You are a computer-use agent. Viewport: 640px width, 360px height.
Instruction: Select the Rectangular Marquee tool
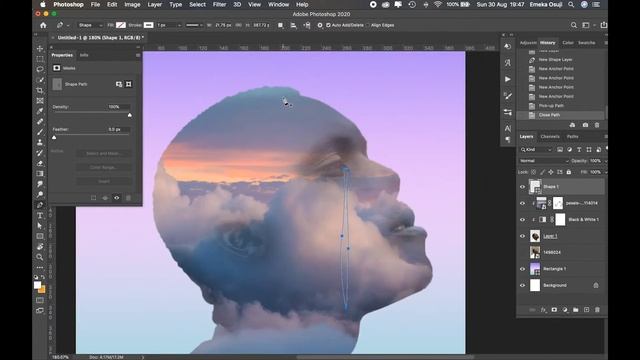click(40, 59)
